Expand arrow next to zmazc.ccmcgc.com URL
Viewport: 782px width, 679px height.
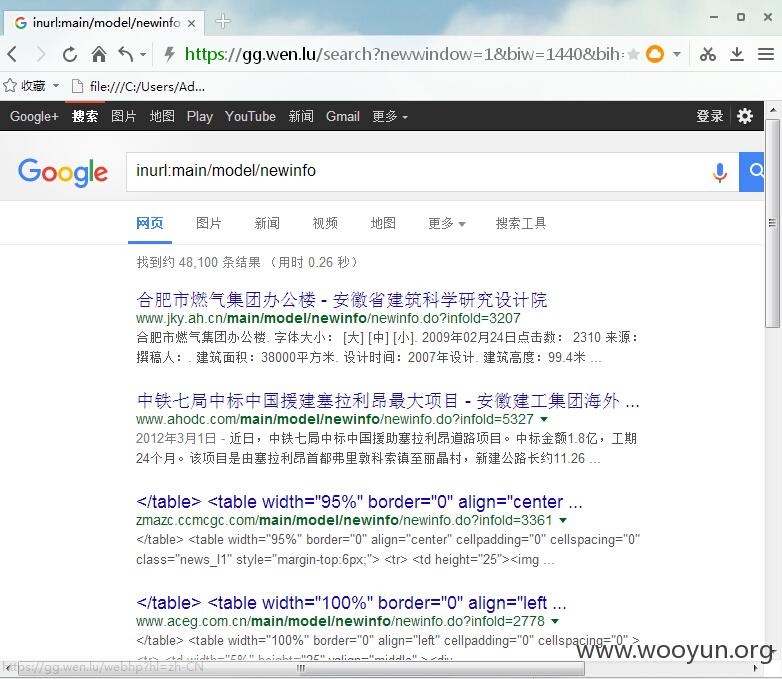(563, 520)
